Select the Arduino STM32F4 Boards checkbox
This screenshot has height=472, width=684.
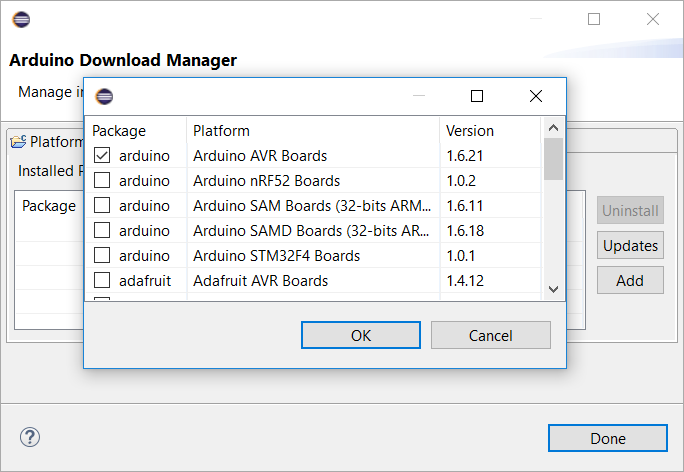point(102,255)
